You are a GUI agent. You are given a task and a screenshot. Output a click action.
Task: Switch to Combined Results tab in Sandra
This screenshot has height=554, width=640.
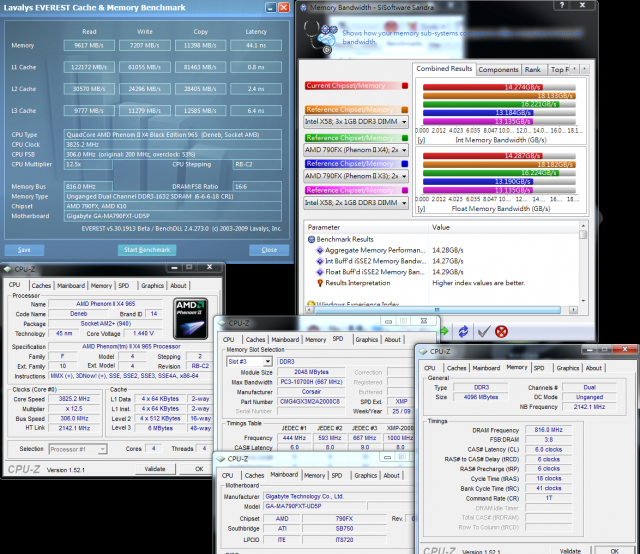pyautogui.click(x=444, y=69)
